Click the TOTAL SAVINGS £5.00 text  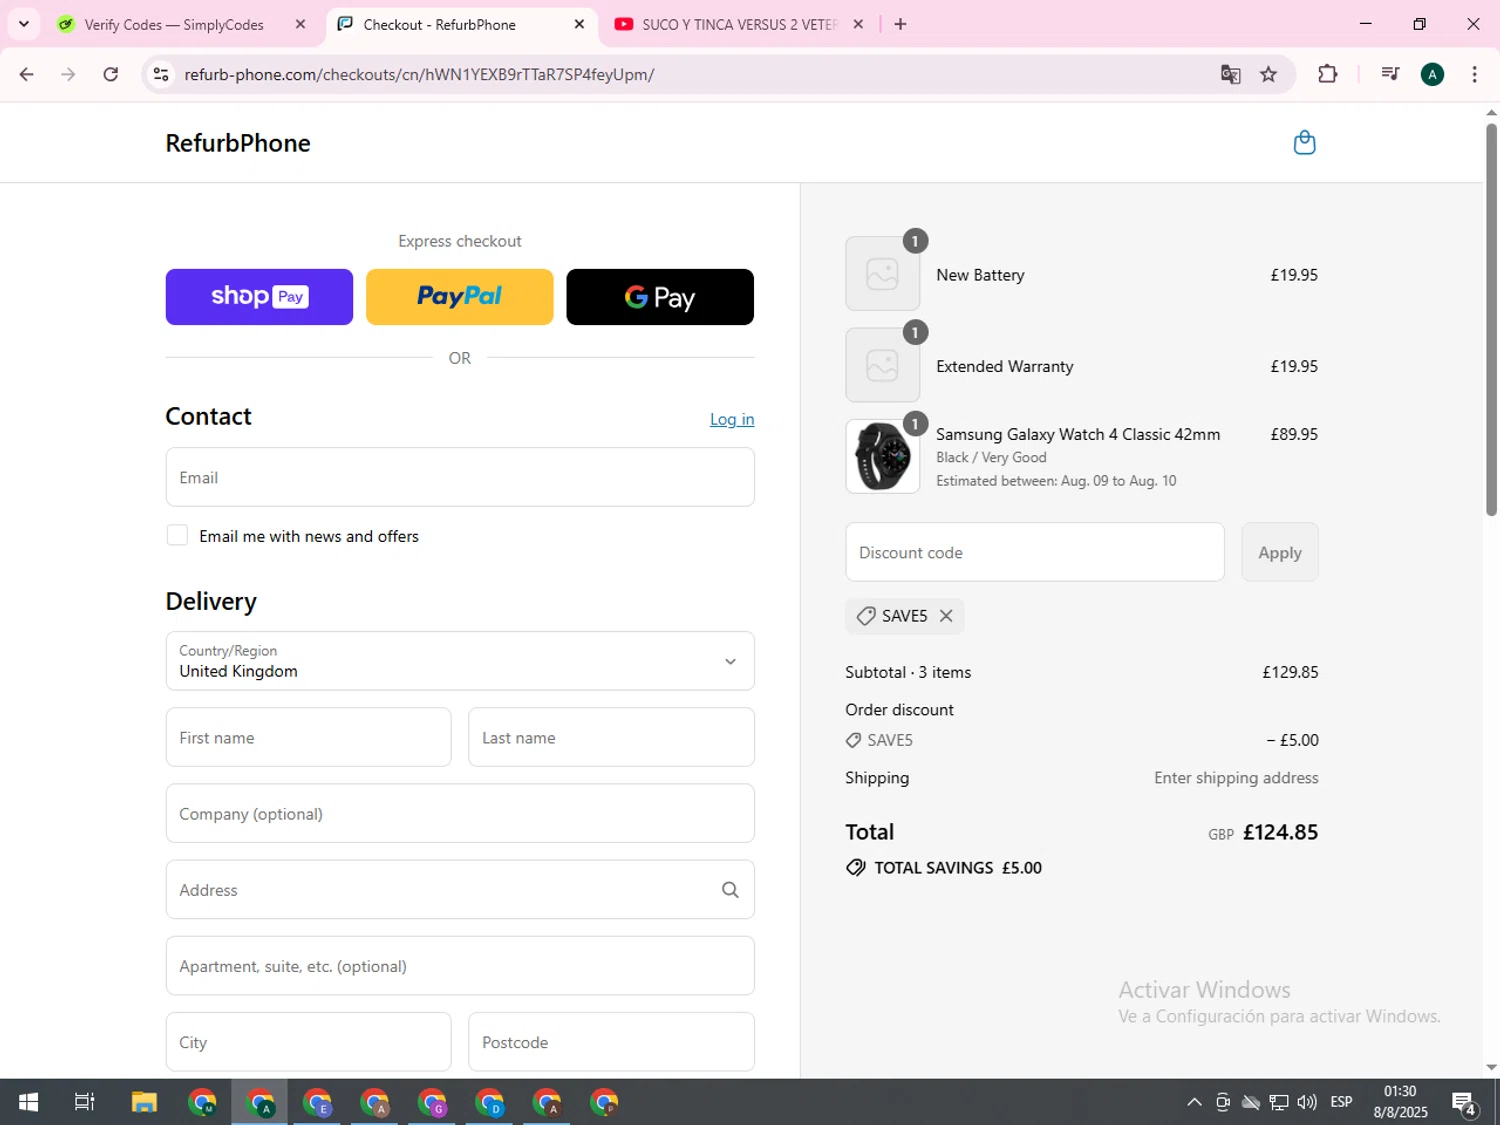tap(958, 868)
